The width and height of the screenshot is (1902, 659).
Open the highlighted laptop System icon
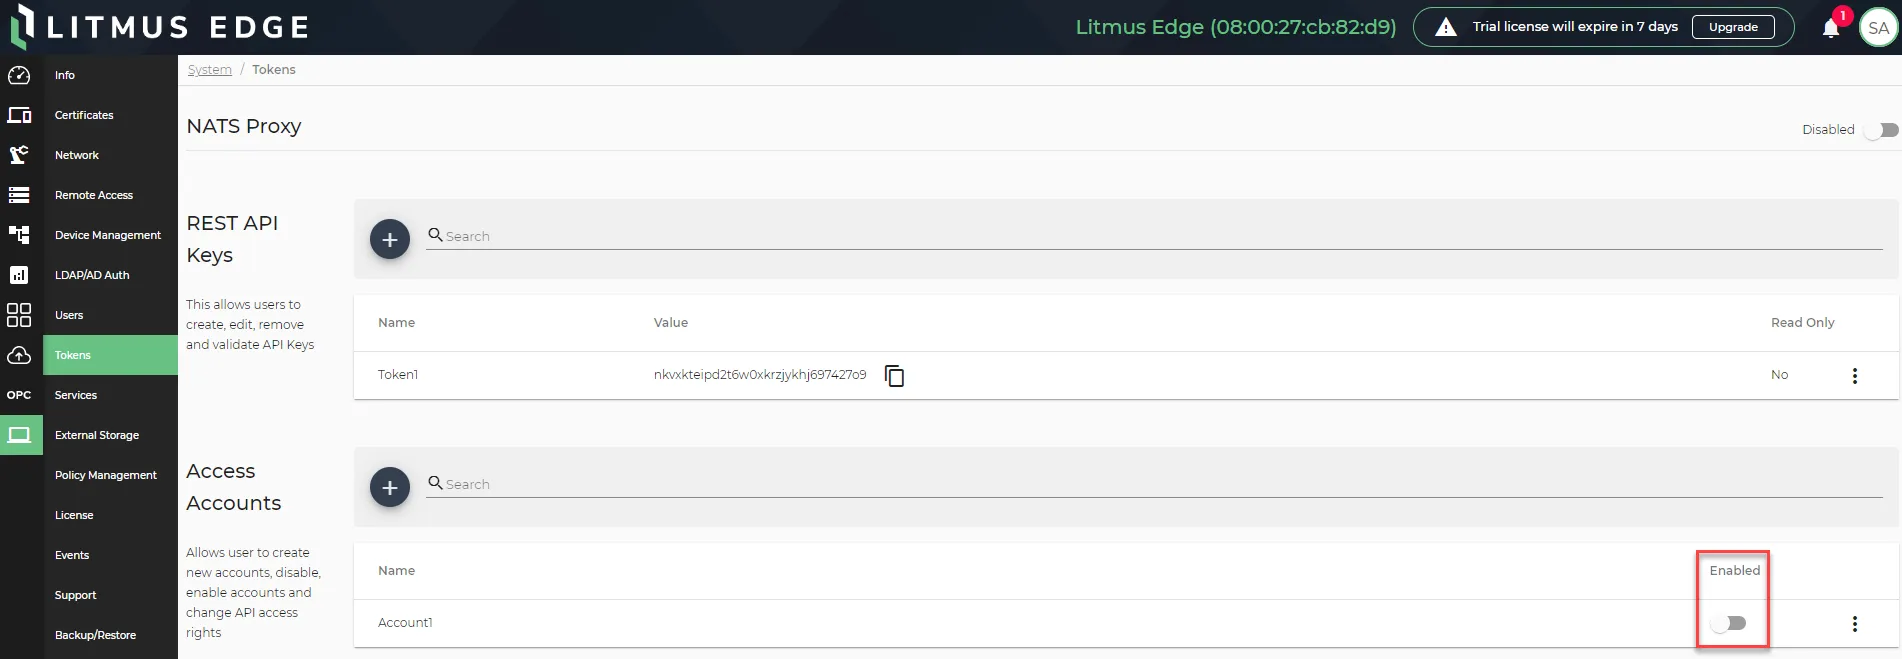20,435
